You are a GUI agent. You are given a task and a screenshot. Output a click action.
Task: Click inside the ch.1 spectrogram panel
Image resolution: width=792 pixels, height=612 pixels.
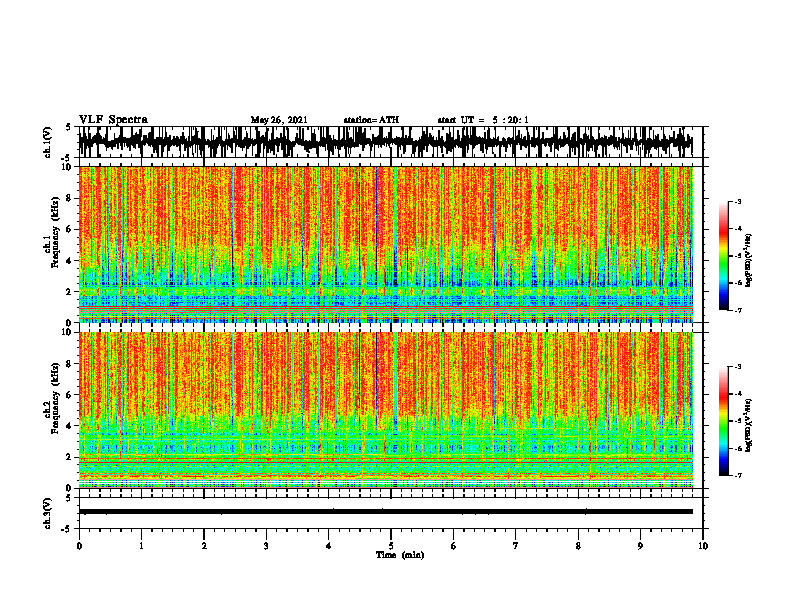(385, 244)
